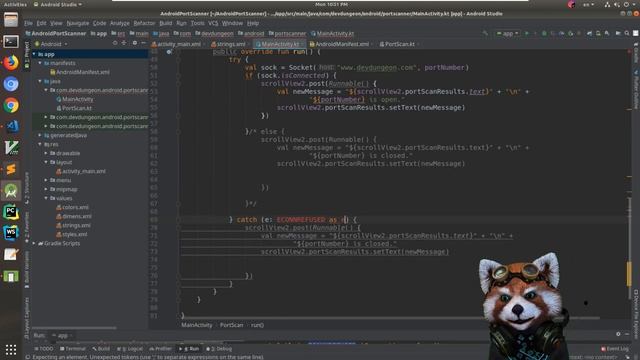Switch to the strings.xml editor tab
Image resolution: width=640 pixels, height=360 pixels.
pyautogui.click(x=229, y=44)
